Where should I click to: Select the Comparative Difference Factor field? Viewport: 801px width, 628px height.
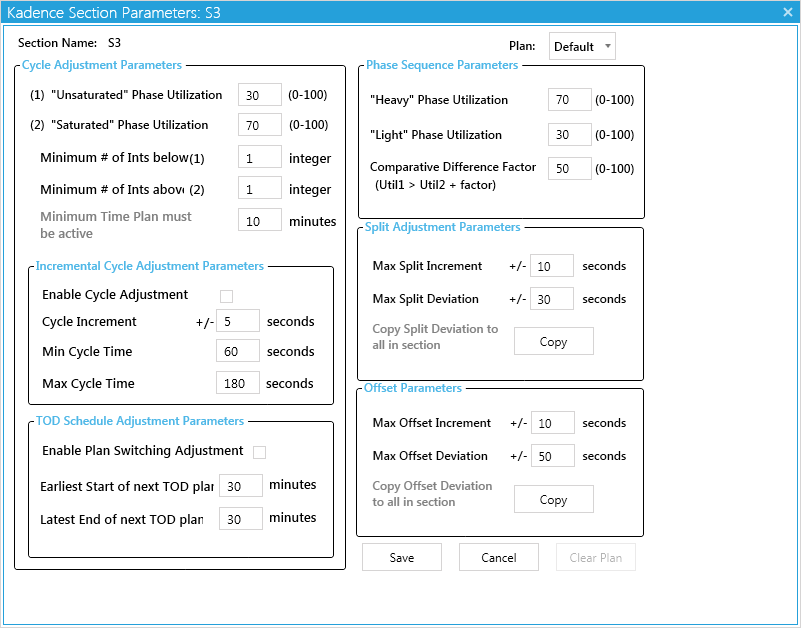pos(569,168)
